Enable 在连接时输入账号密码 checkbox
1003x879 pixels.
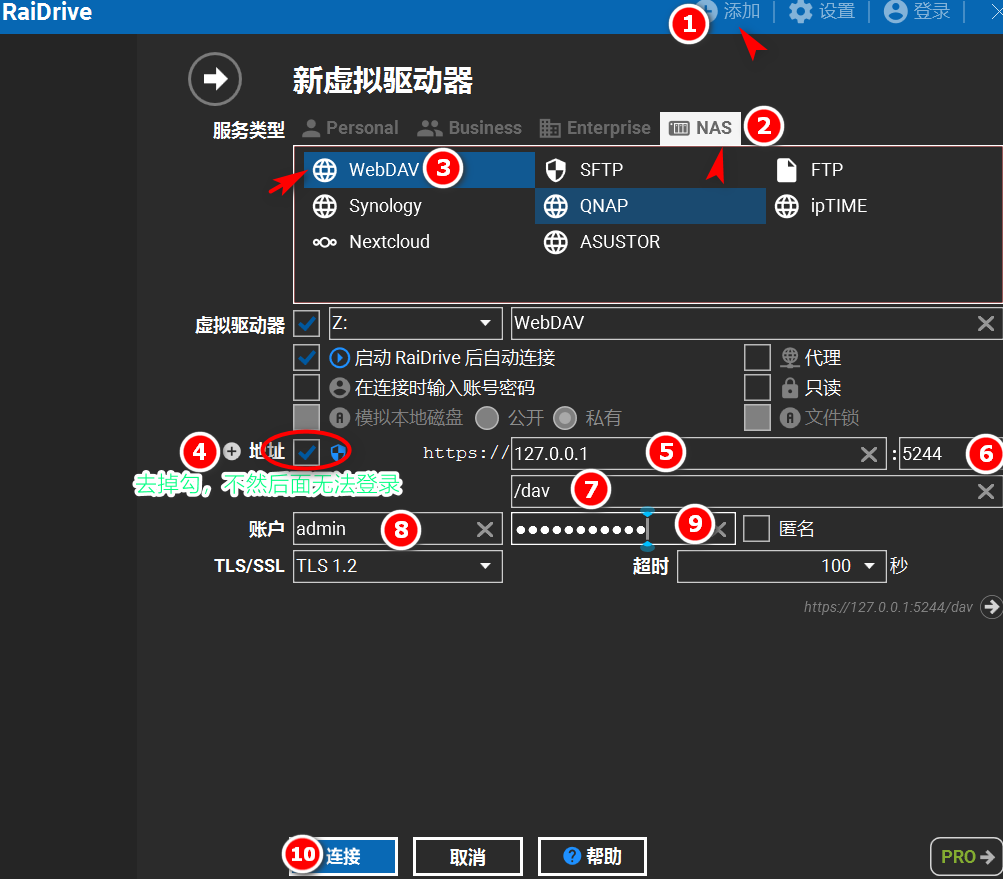tap(306, 388)
